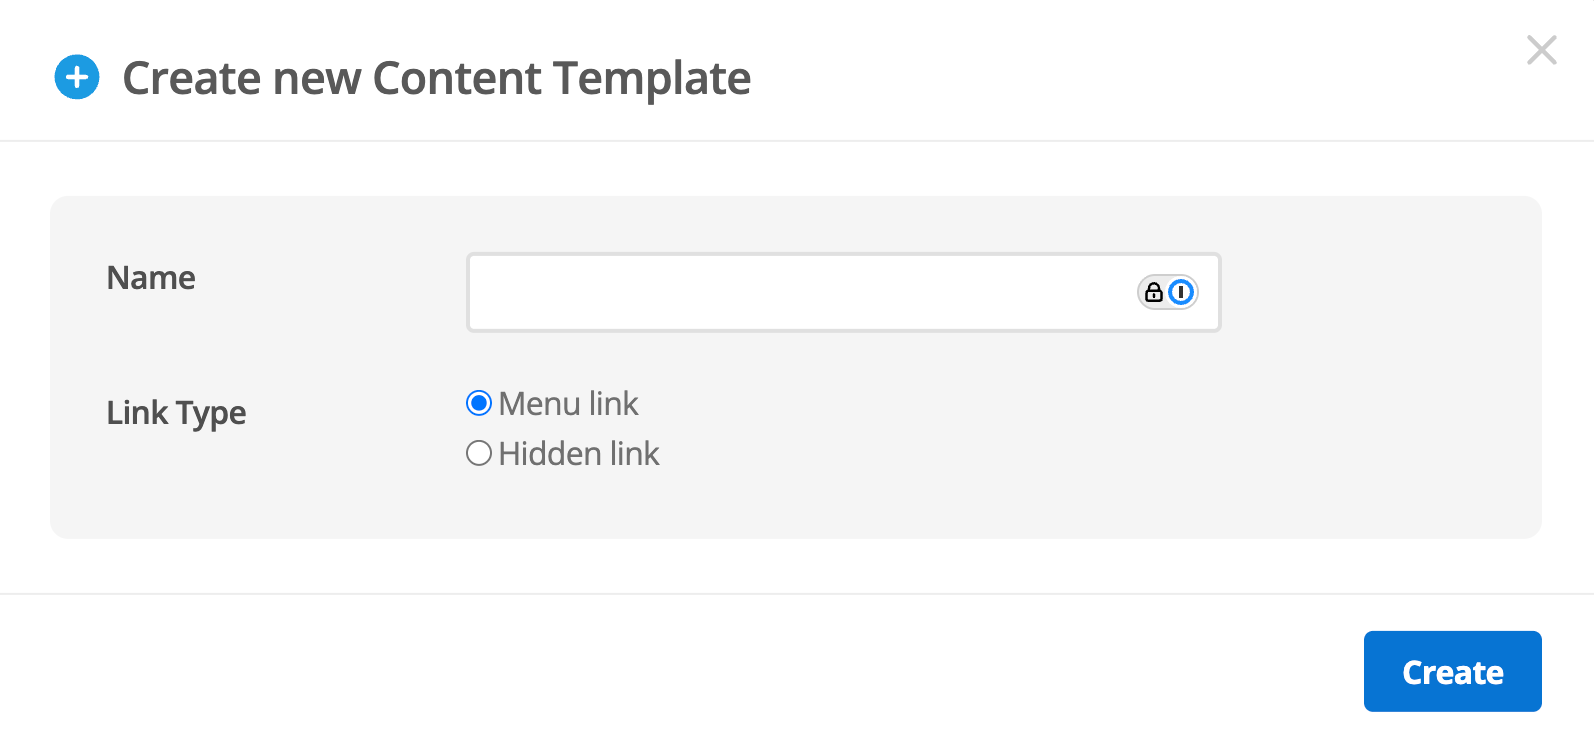1594x754 pixels.
Task: Enable Hidden link for the template
Action: pos(478,453)
